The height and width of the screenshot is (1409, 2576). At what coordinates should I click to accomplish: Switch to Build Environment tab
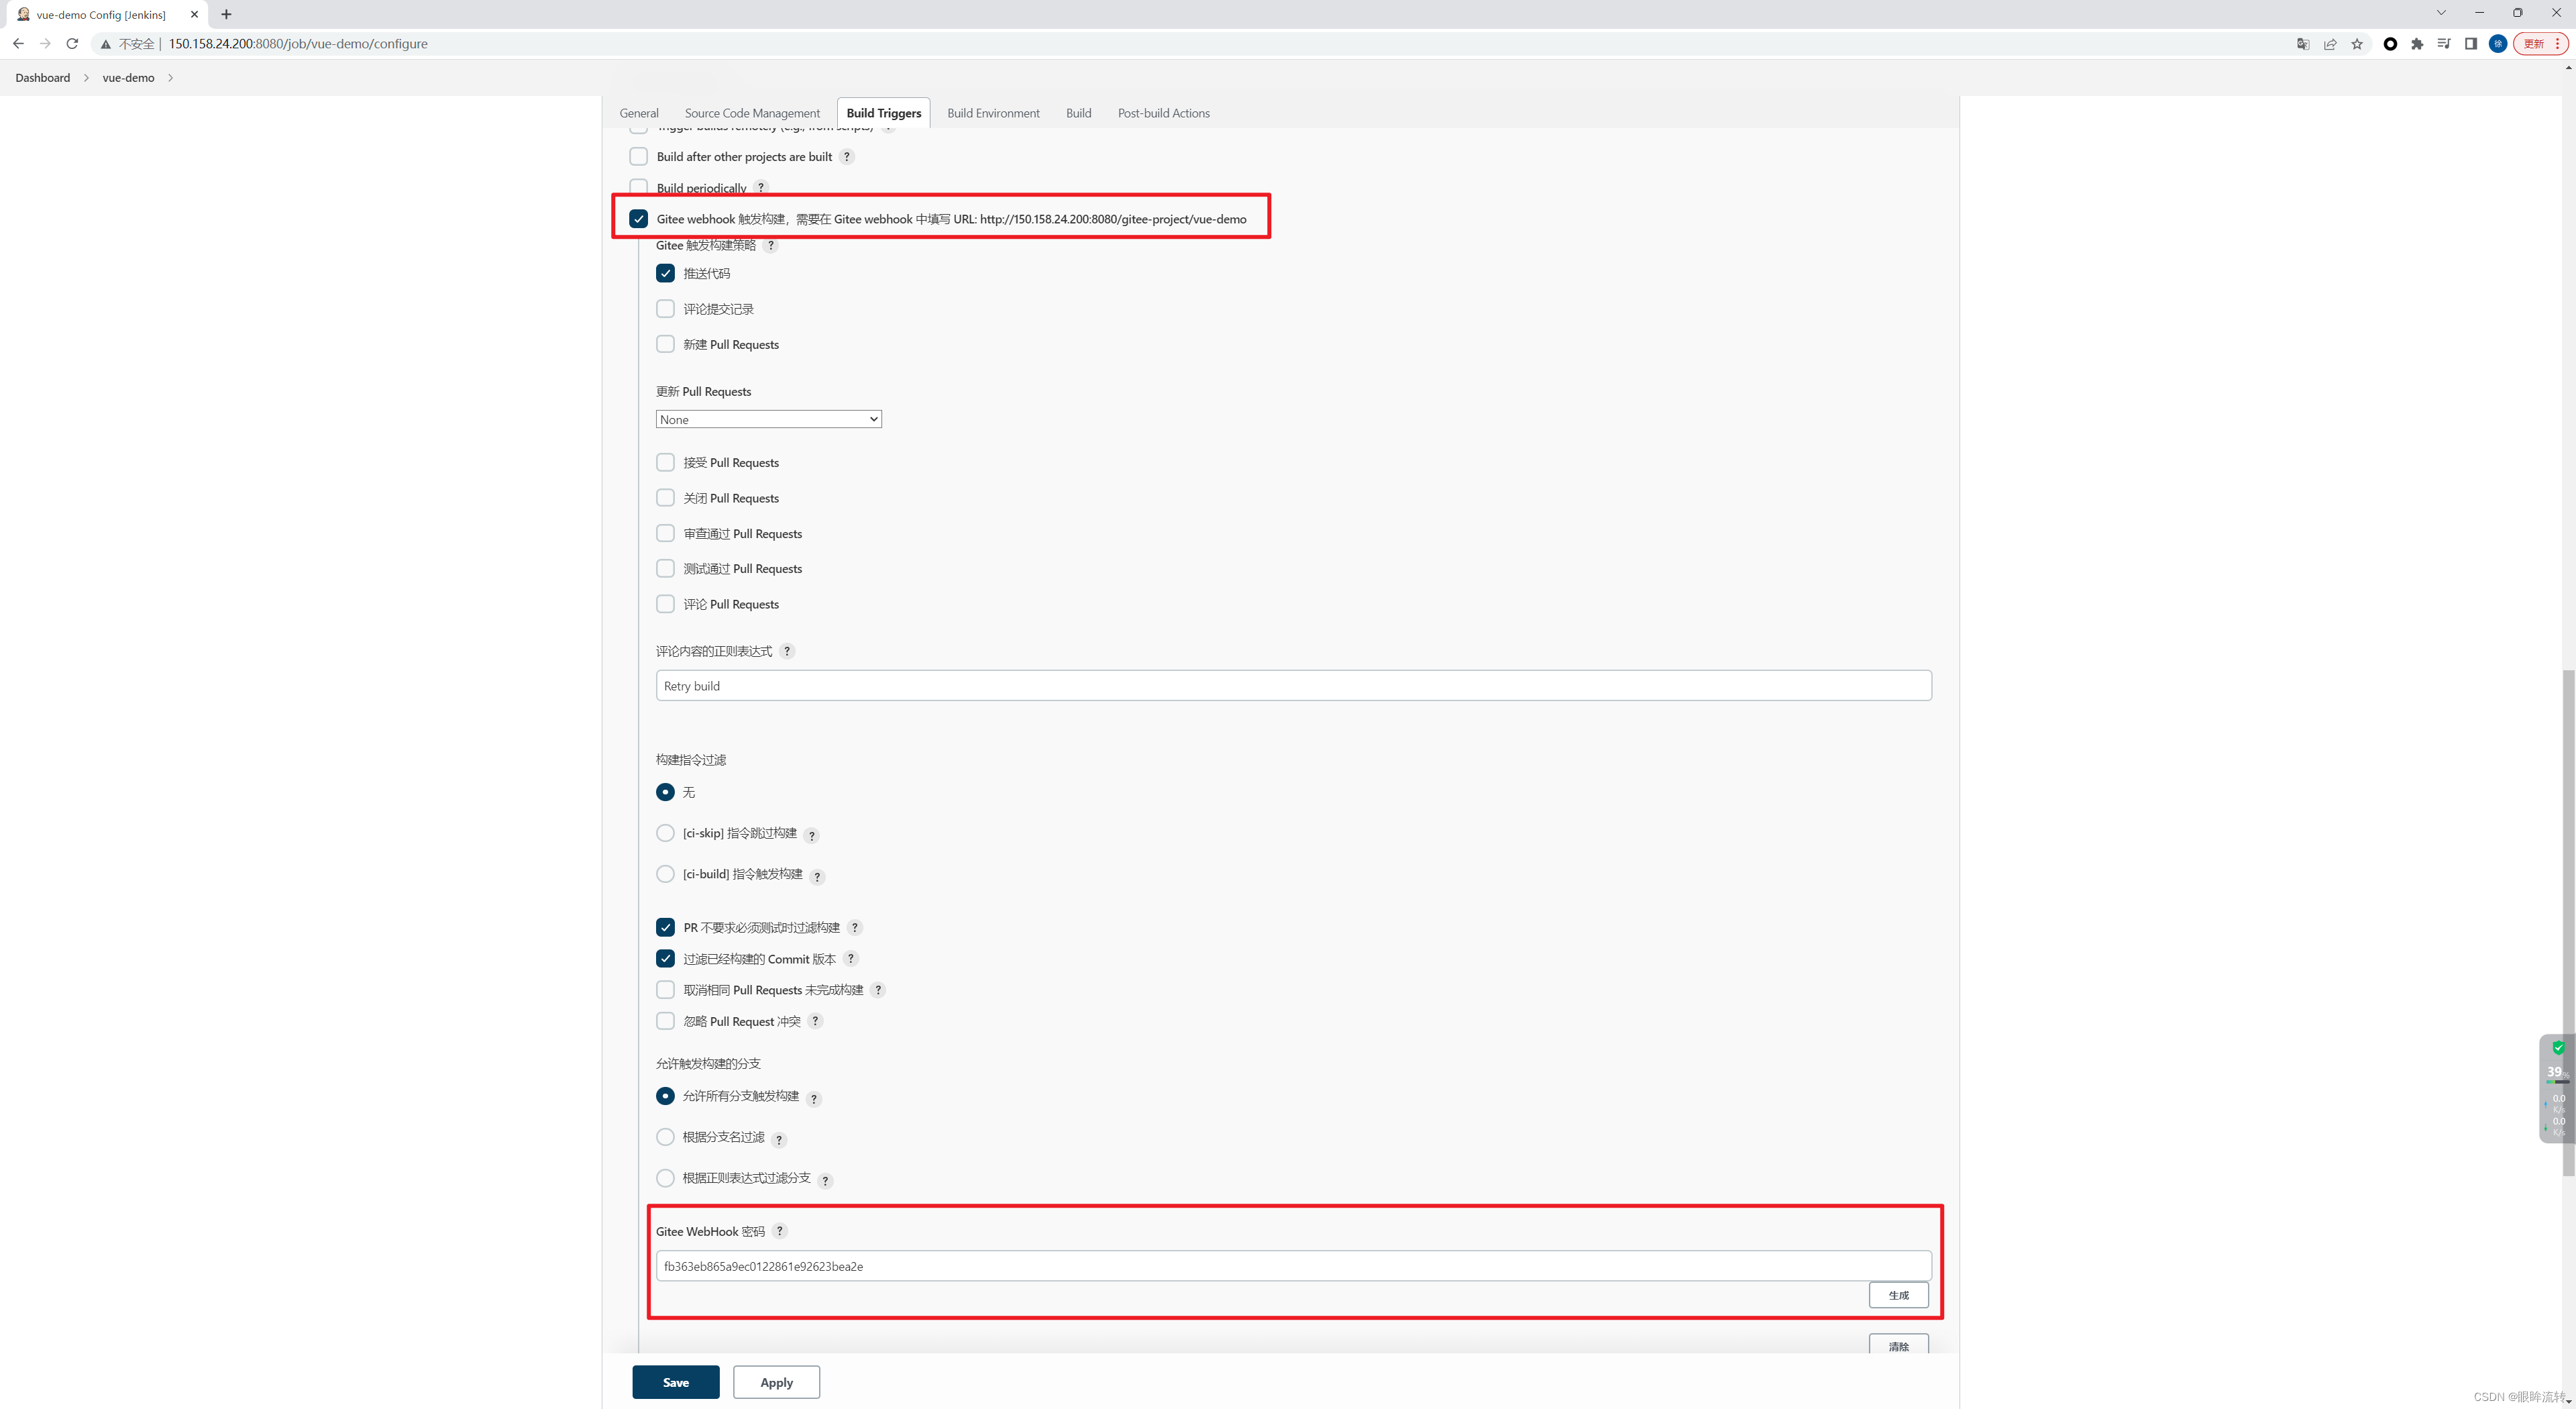pos(993,113)
